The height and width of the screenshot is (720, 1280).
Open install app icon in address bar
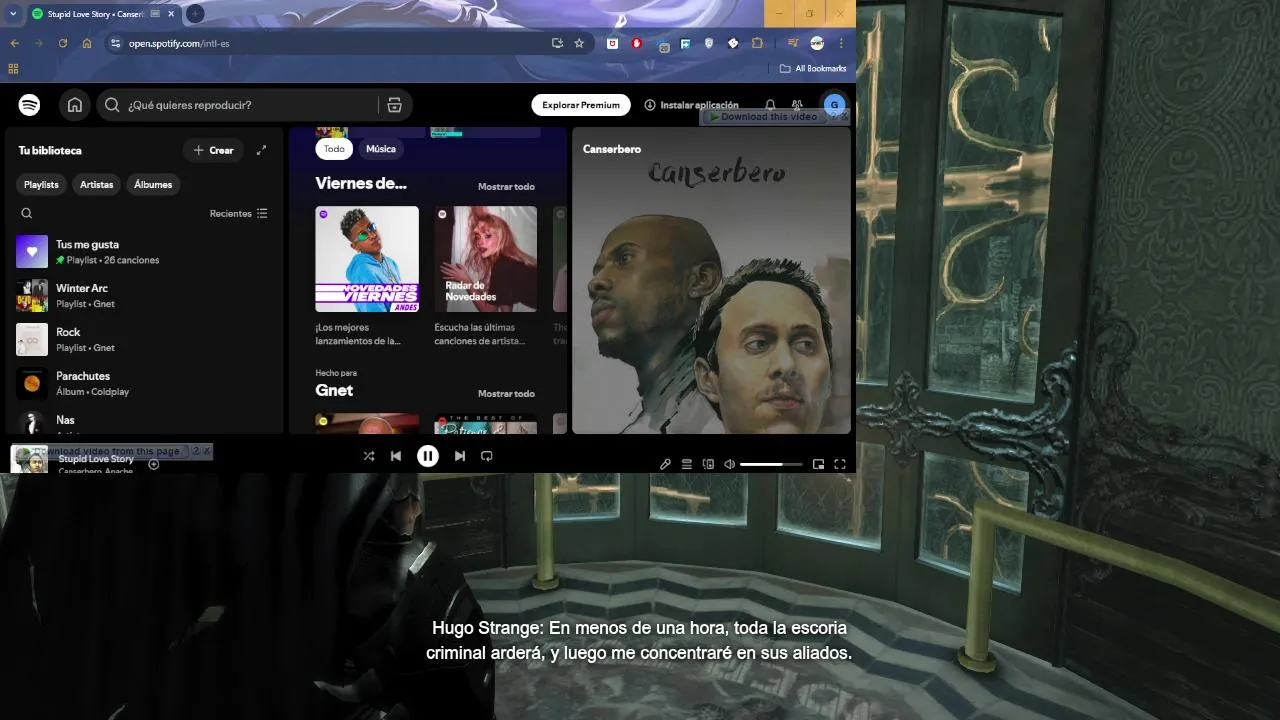[x=557, y=43]
